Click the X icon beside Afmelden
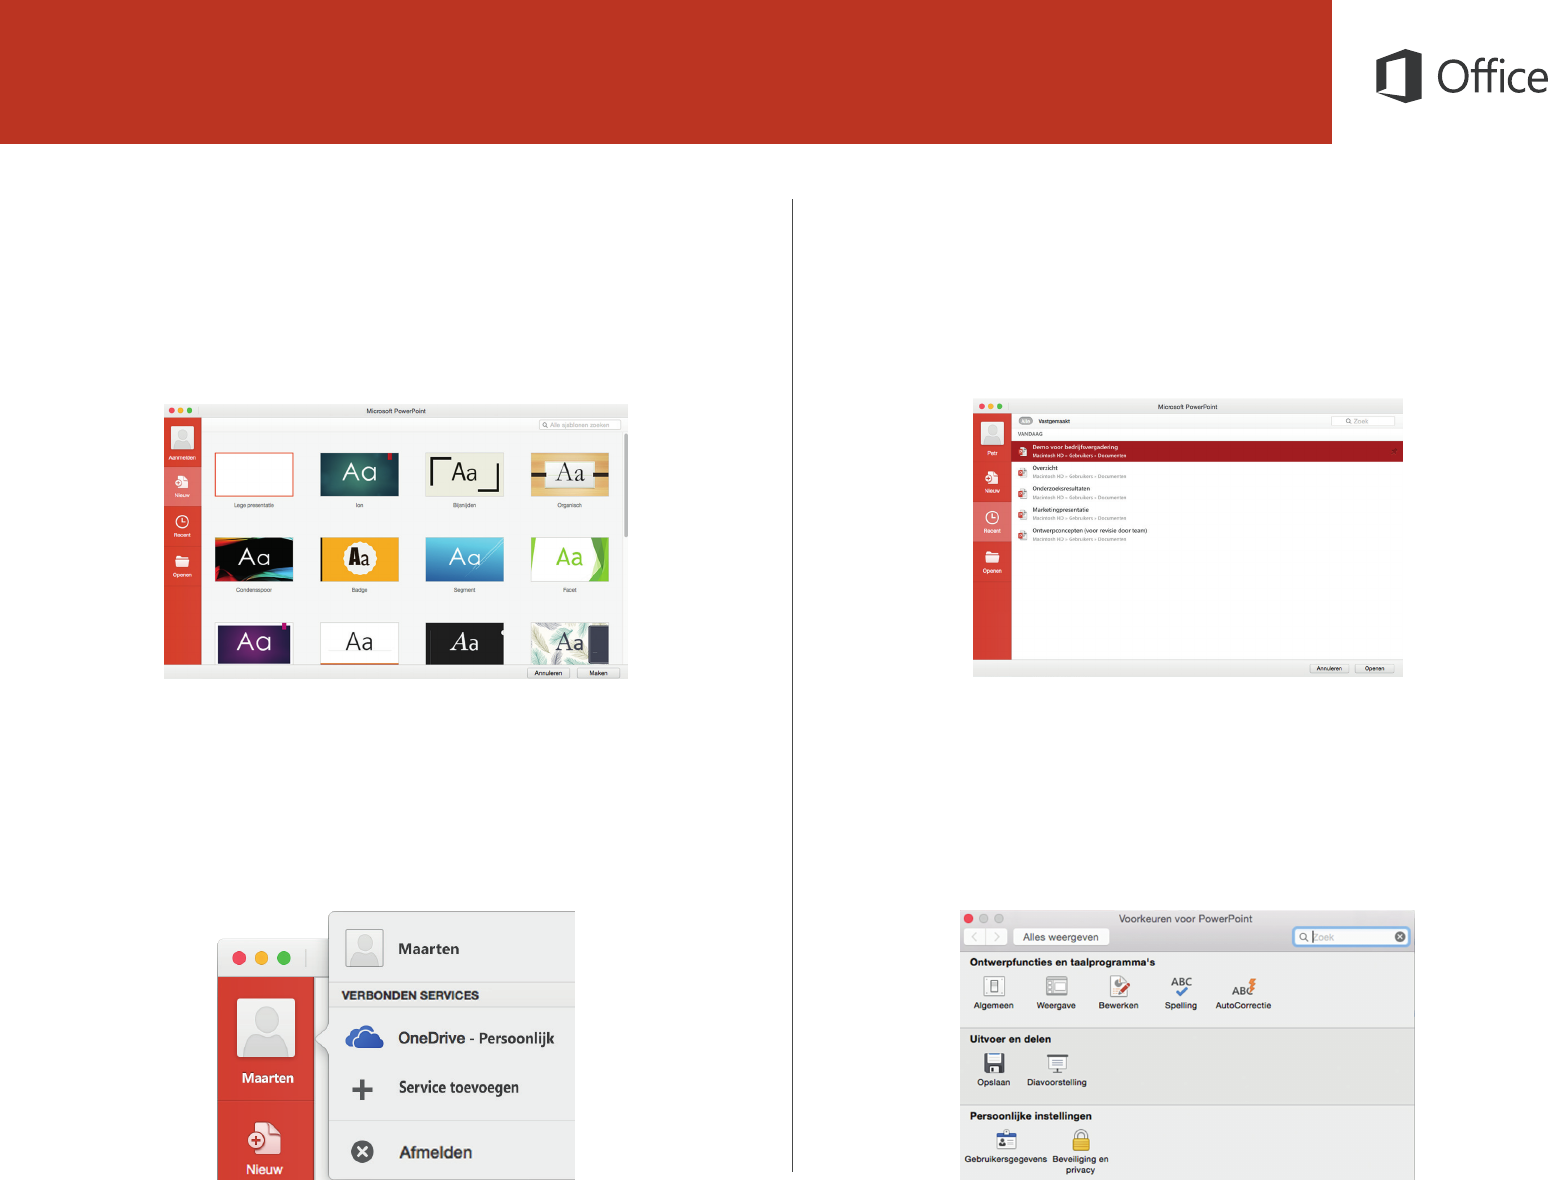This screenshot has height=1180, width=1548. 363,1152
